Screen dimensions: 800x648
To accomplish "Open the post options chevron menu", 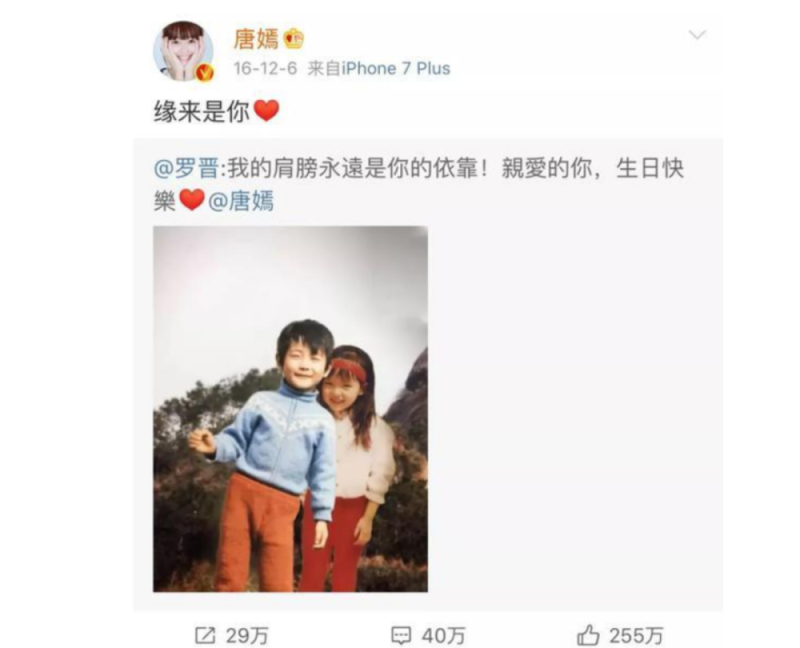I will click(x=697, y=35).
